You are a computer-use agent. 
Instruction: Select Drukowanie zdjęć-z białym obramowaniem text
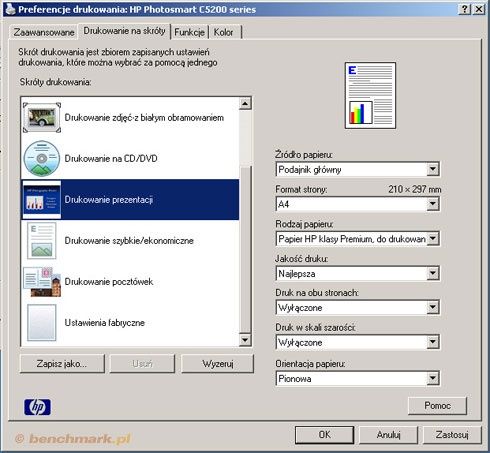tap(144, 118)
